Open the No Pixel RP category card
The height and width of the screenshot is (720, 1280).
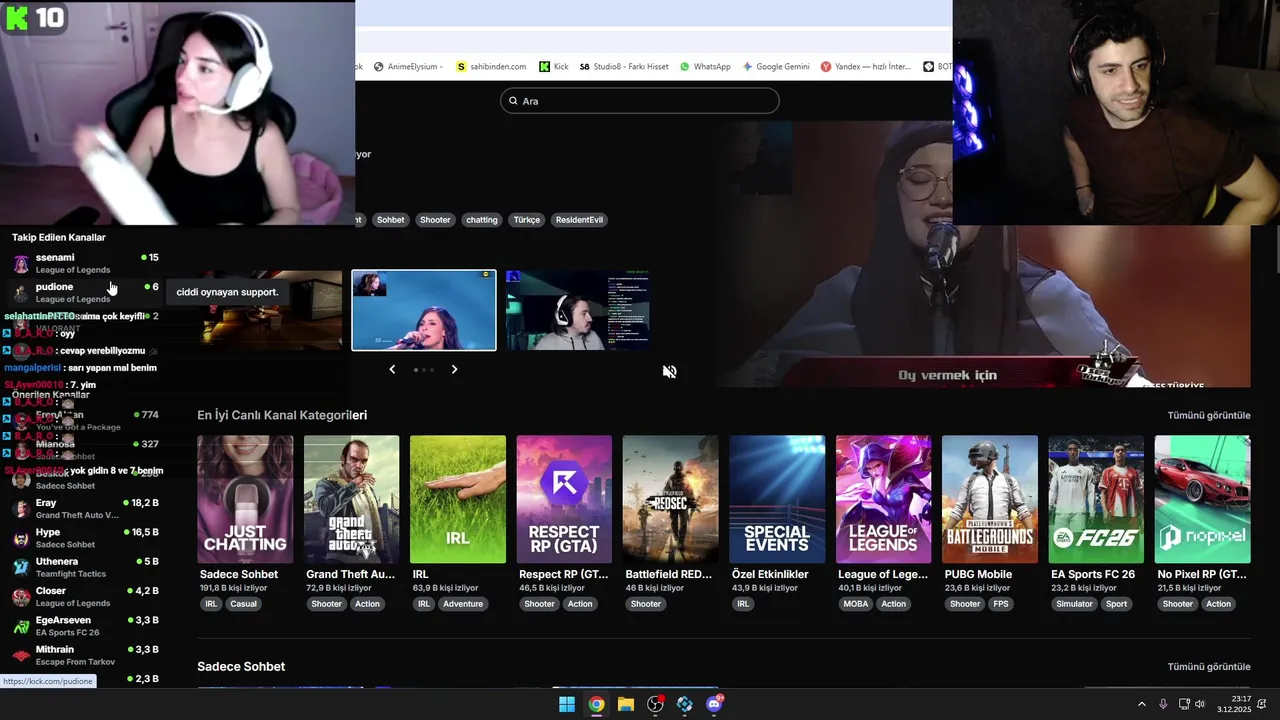1202,499
